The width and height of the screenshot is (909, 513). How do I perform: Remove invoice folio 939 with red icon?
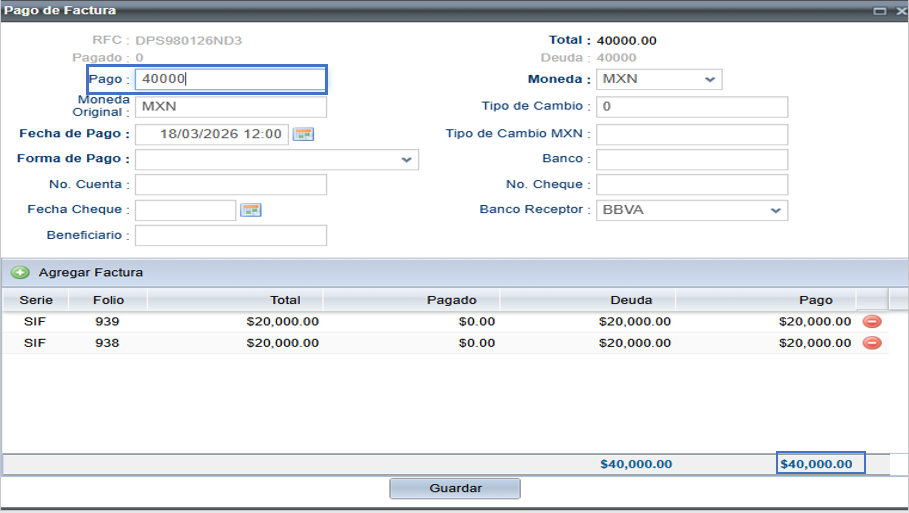pos(872,322)
